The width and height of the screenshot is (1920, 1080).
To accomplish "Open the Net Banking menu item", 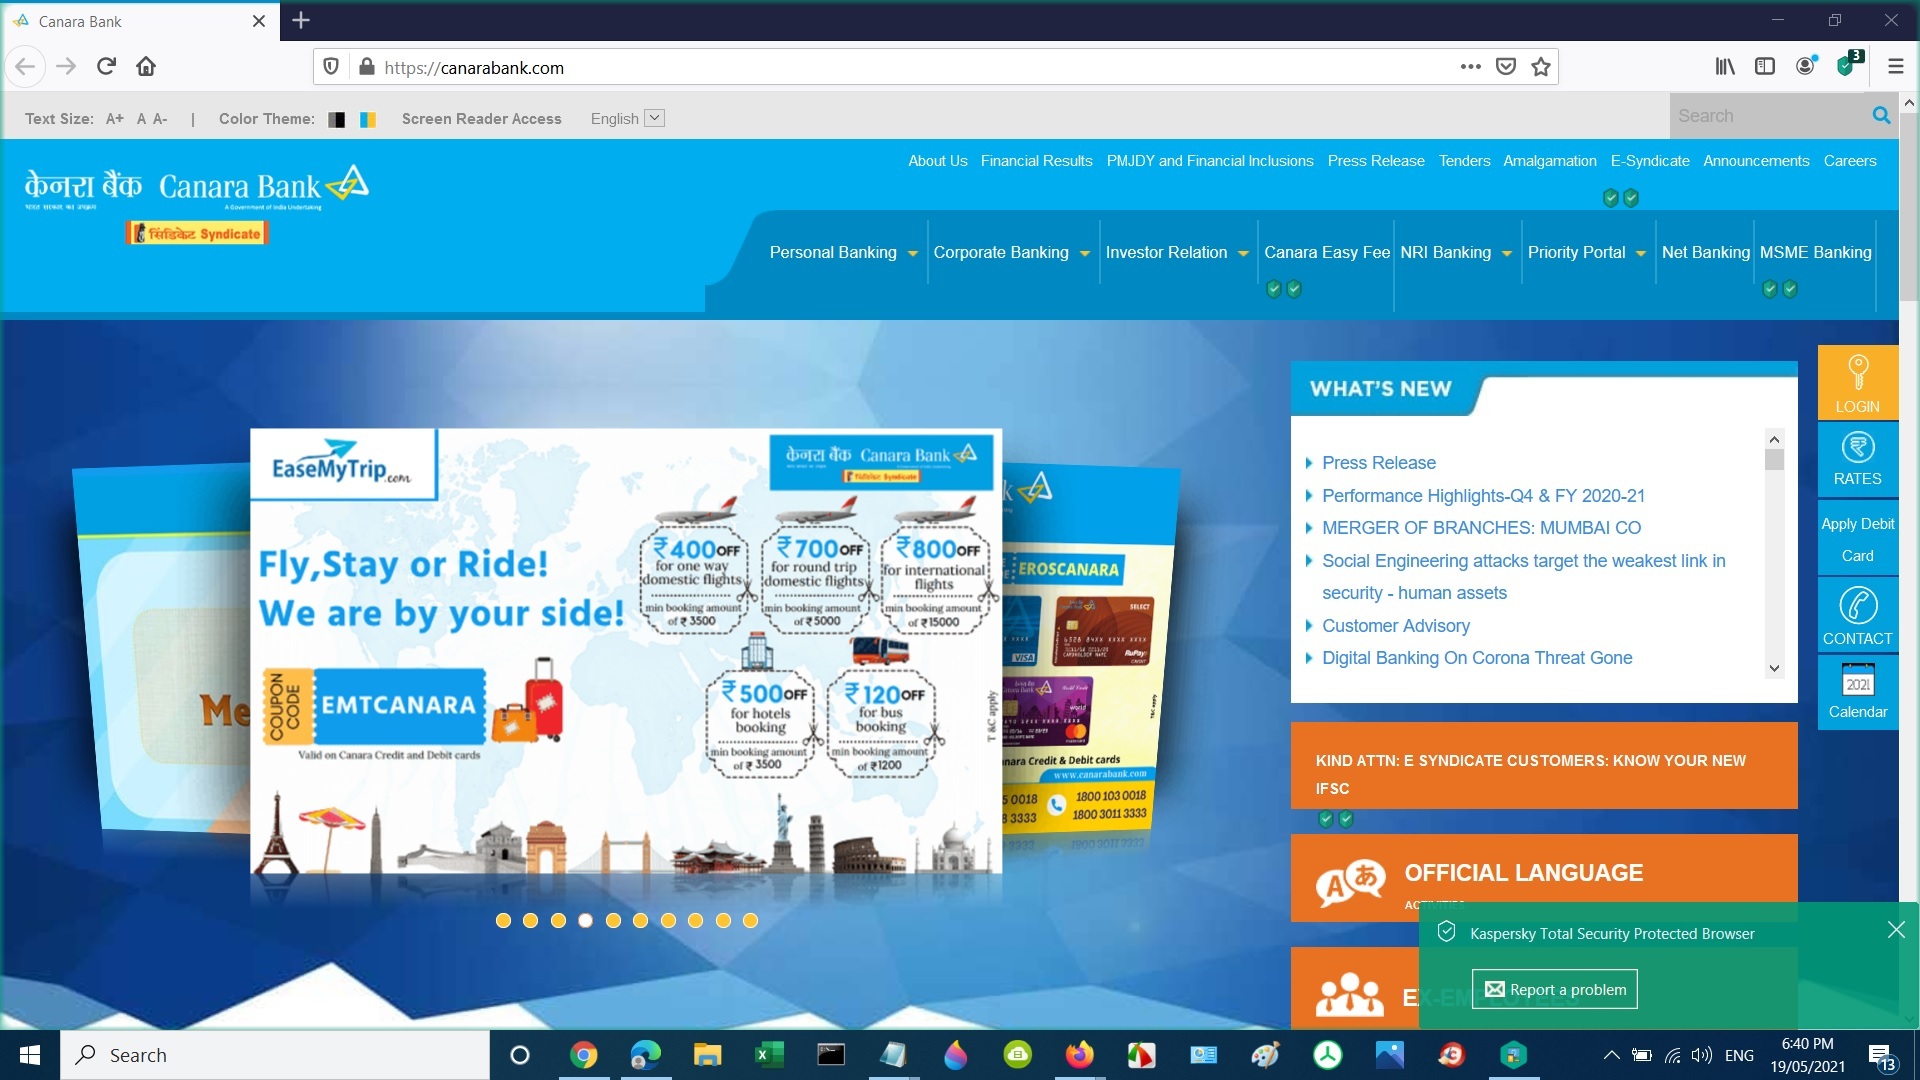I will point(1705,253).
